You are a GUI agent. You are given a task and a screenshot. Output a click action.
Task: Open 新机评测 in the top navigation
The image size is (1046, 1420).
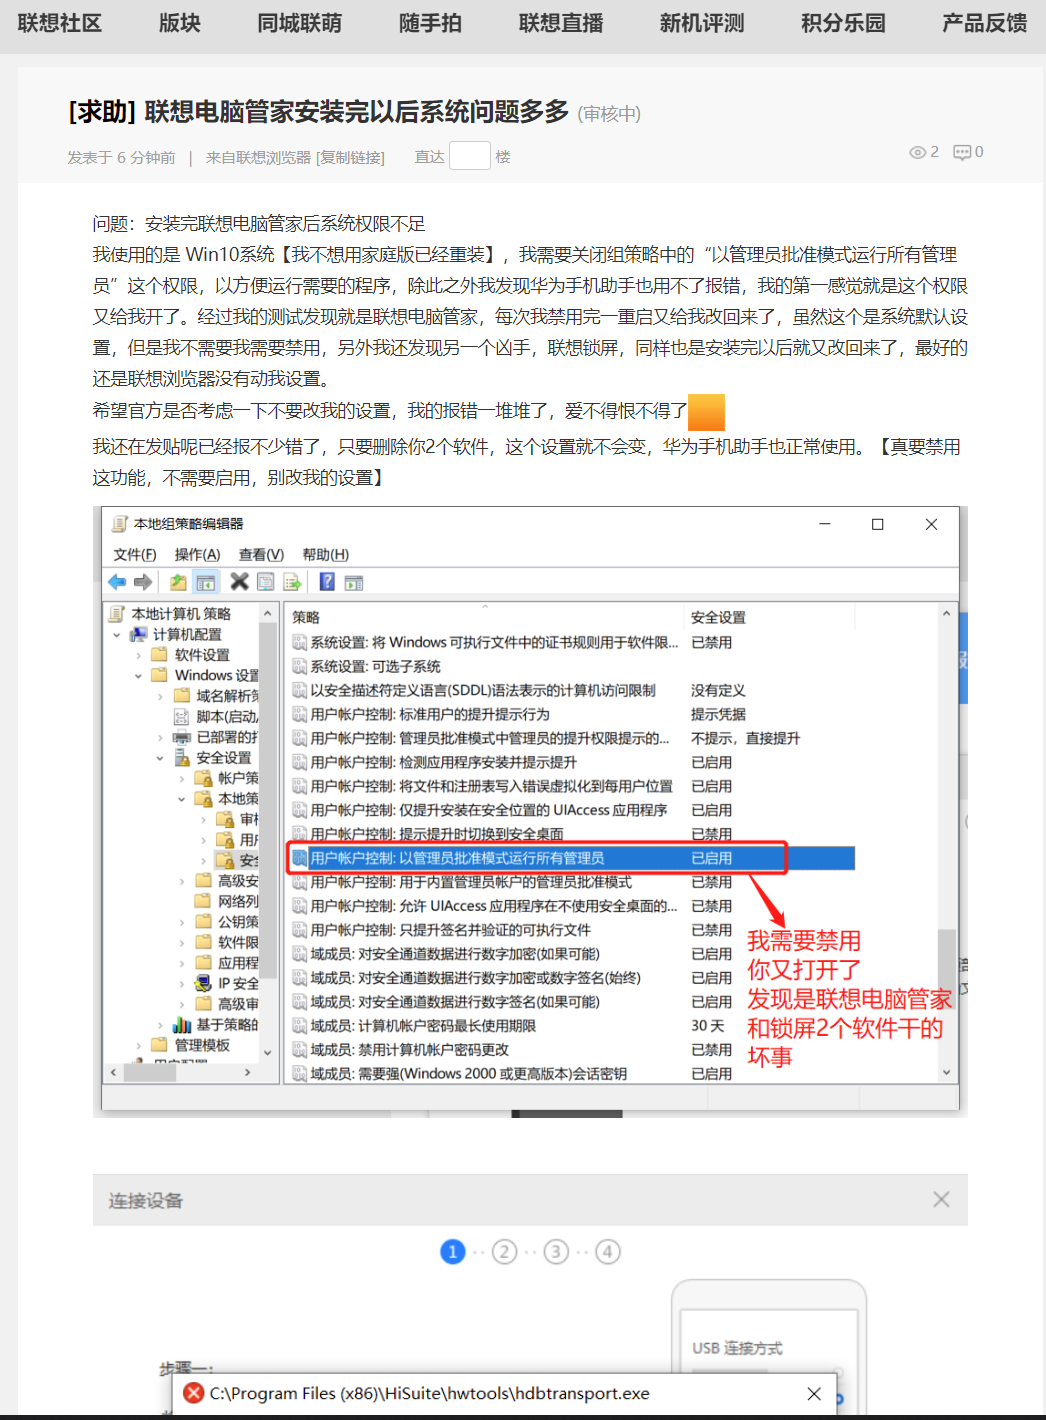pyautogui.click(x=702, y=23)
